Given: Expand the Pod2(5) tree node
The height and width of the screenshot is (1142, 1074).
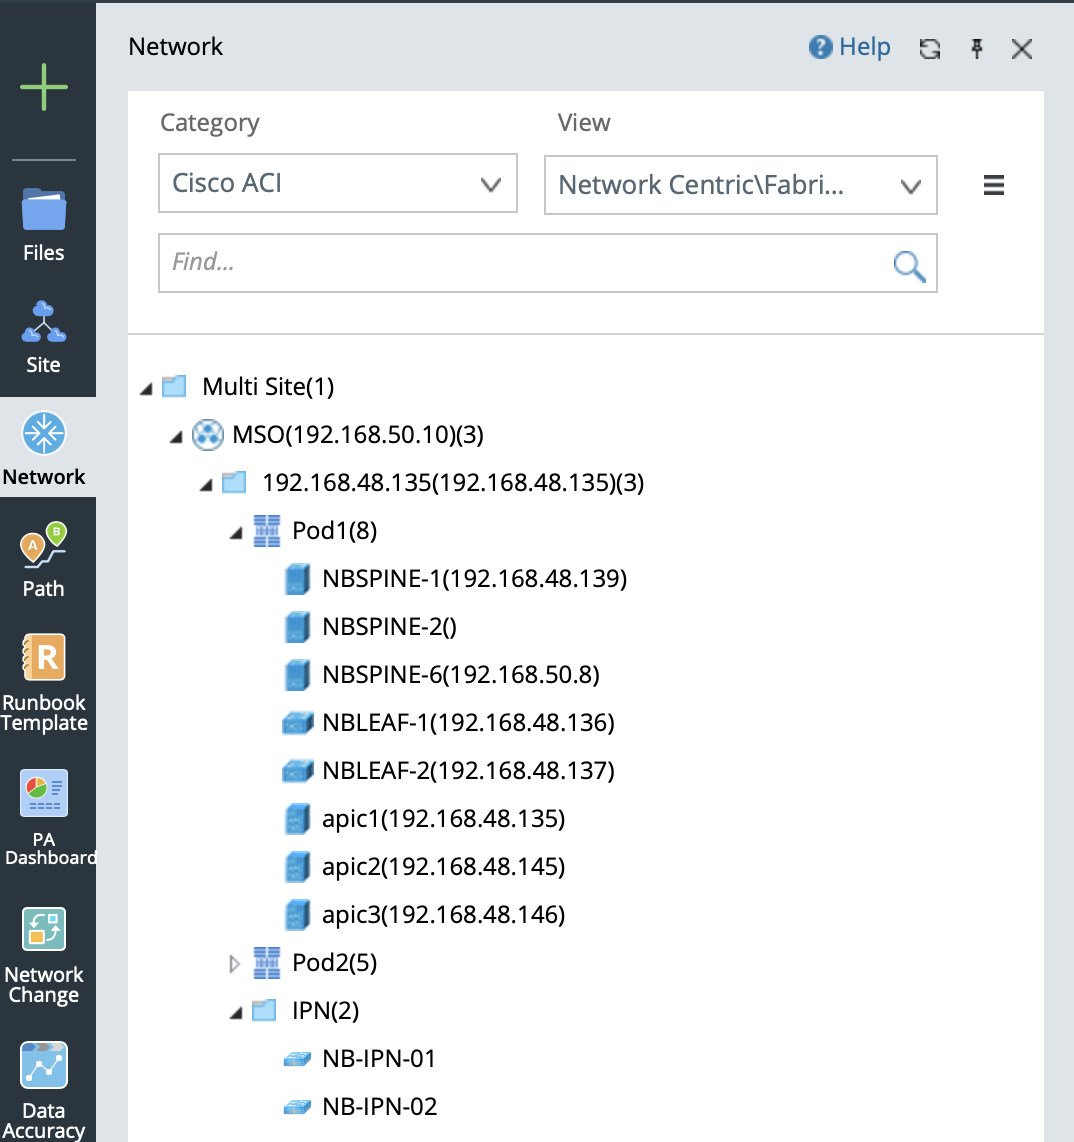Looking at the screenshot, I should tap(235, 964).
